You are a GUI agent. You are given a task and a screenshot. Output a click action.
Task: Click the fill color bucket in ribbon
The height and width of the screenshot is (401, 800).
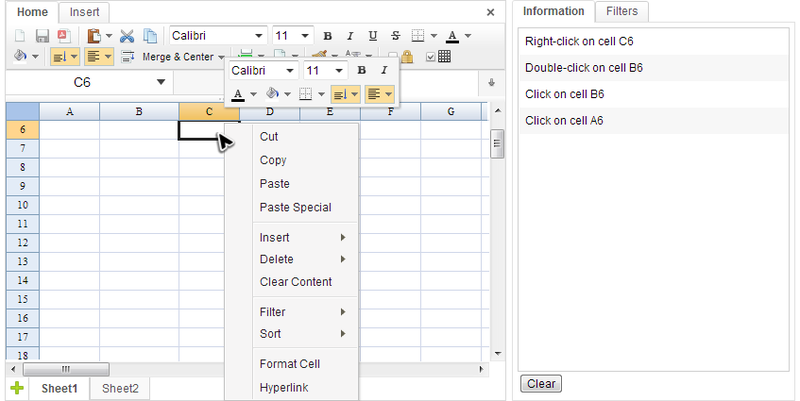click(x=20, y=56)
